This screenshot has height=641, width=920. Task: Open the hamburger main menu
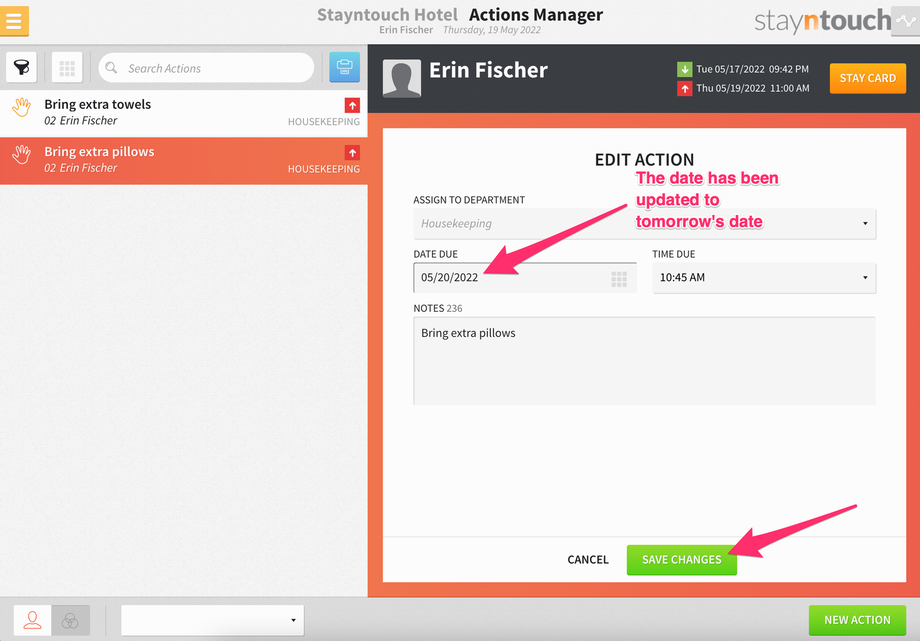(x=14, y=21)
